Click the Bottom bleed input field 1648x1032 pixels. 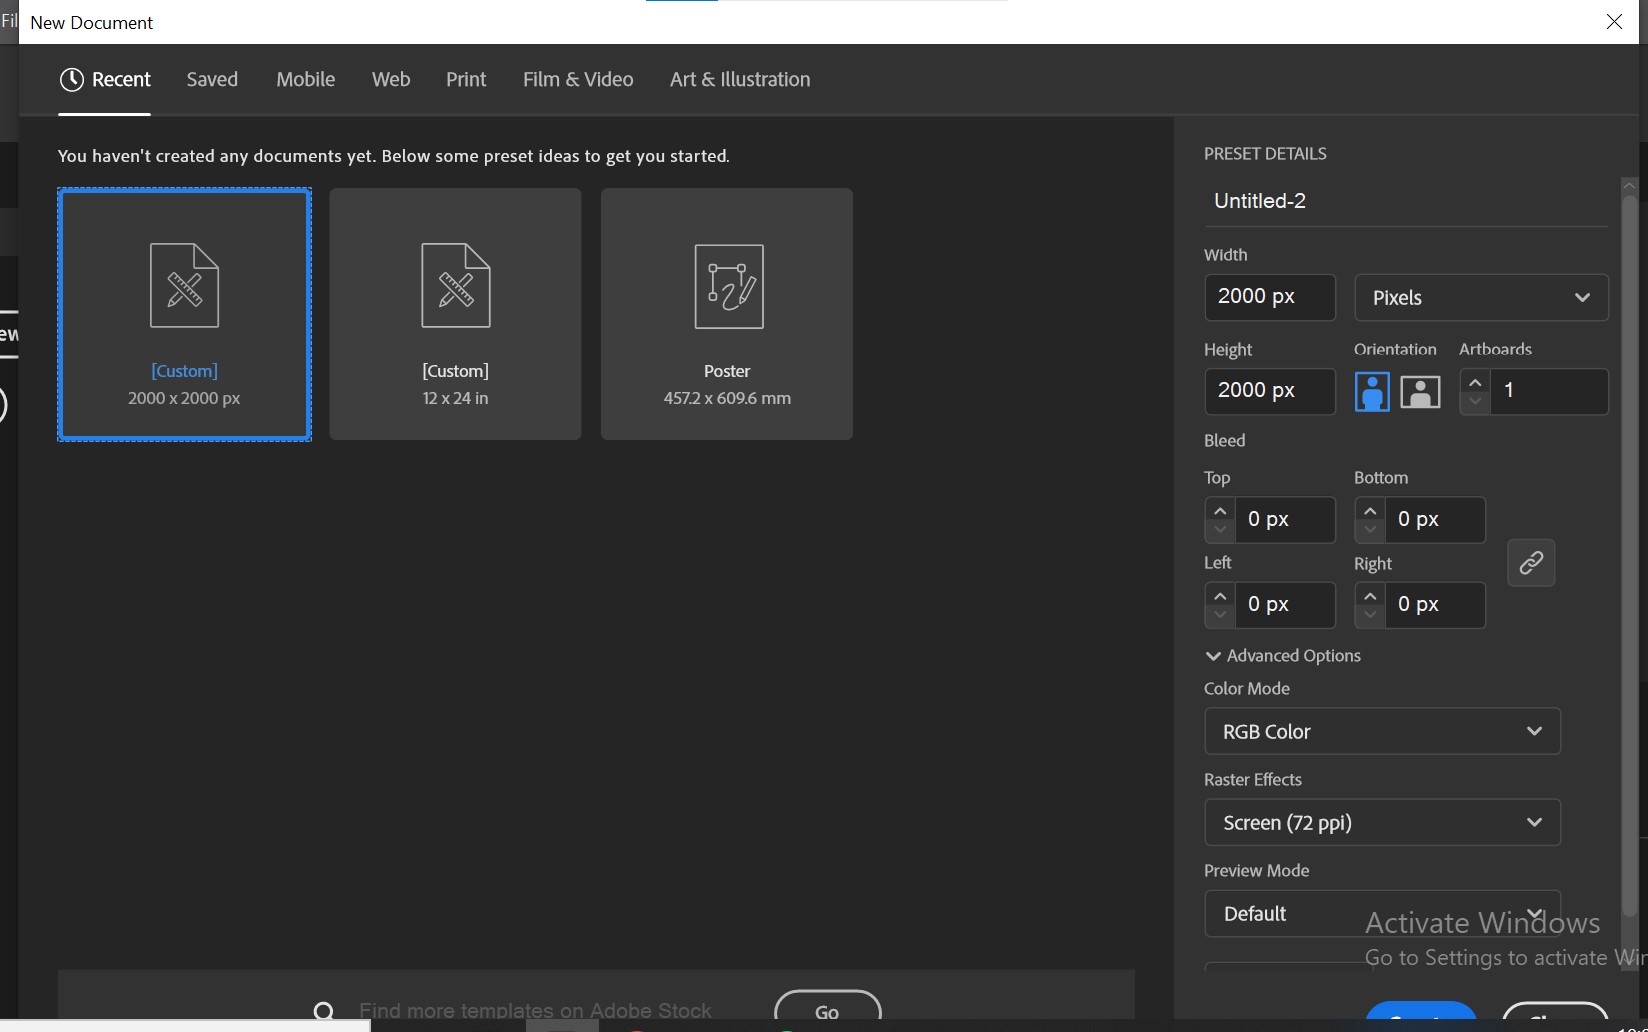(x=1435, y=520)
